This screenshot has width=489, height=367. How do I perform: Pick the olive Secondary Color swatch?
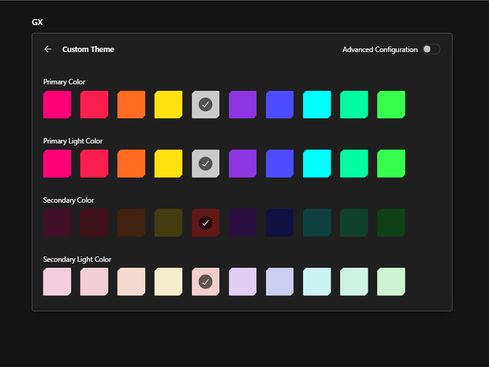[168, 223]
